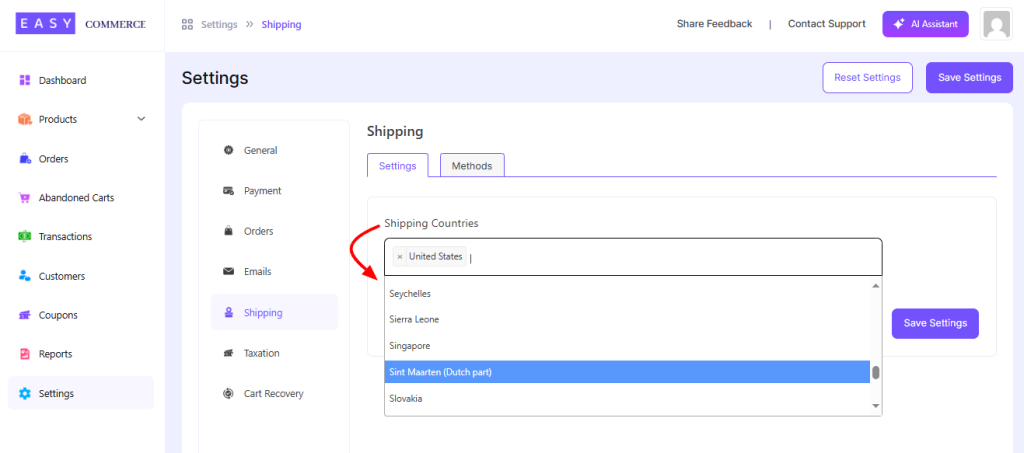Open the Dashboard sidebar icon
The width and height of the screenshot is (1024, 453).
coord(25,80)
